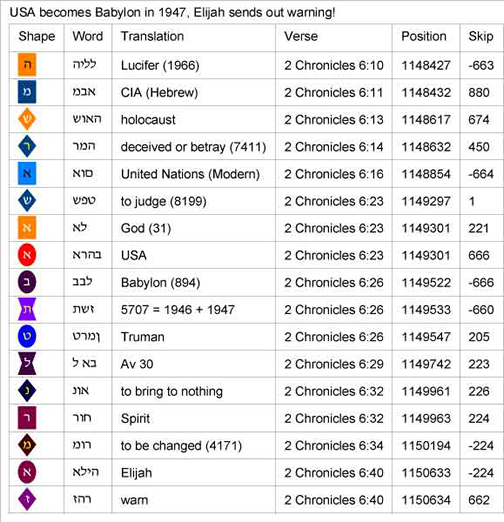This screenshot has height=522, width=504.
Task: Select the position value 1149963
Action: (426, 418)
